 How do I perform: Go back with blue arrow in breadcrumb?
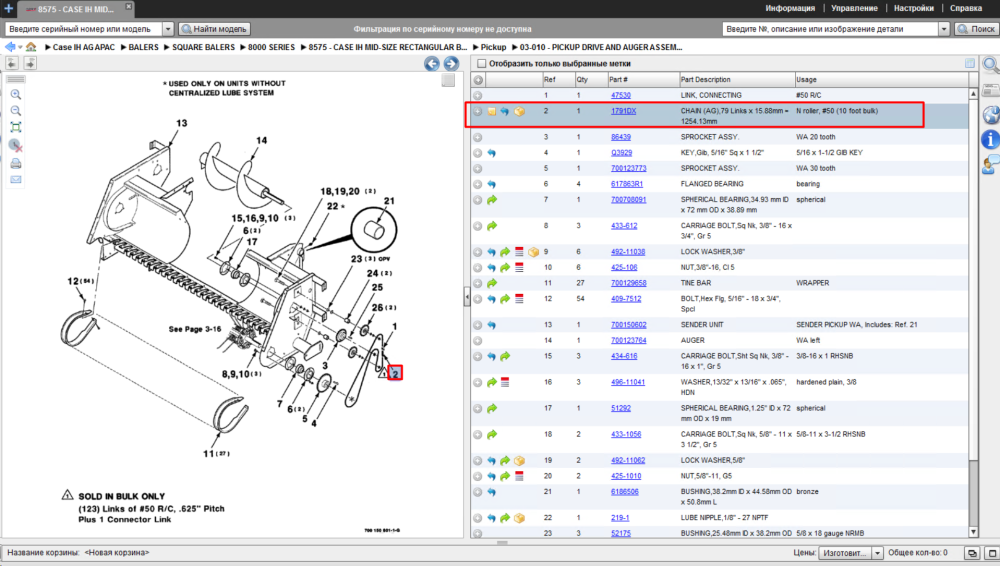click(10, 47)
